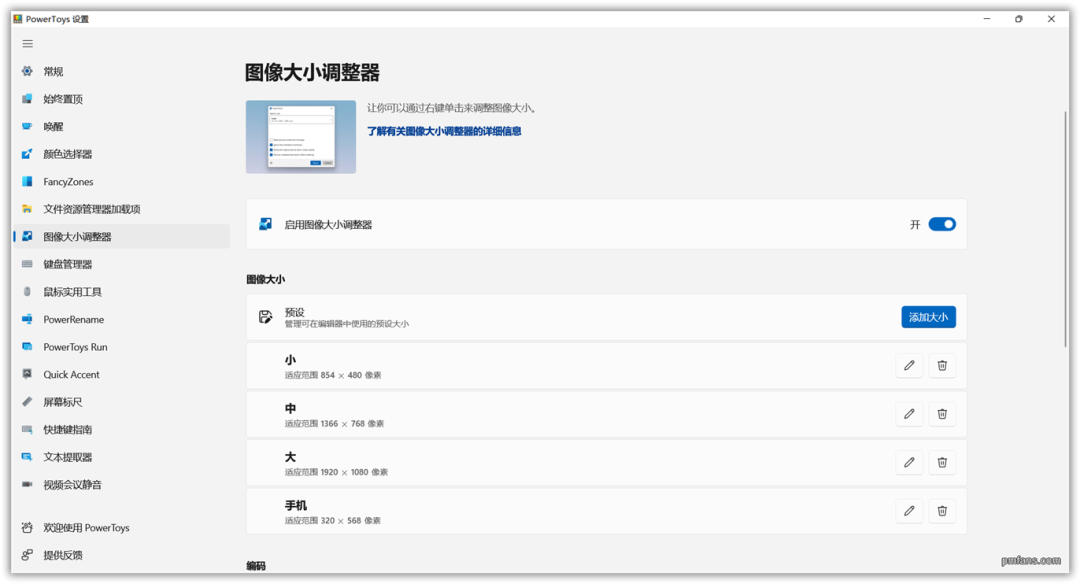This screenshot has height=584, width=1080.
Task: Click the 欢迎使用 PowerToys icon
Action: coord(27,528)
